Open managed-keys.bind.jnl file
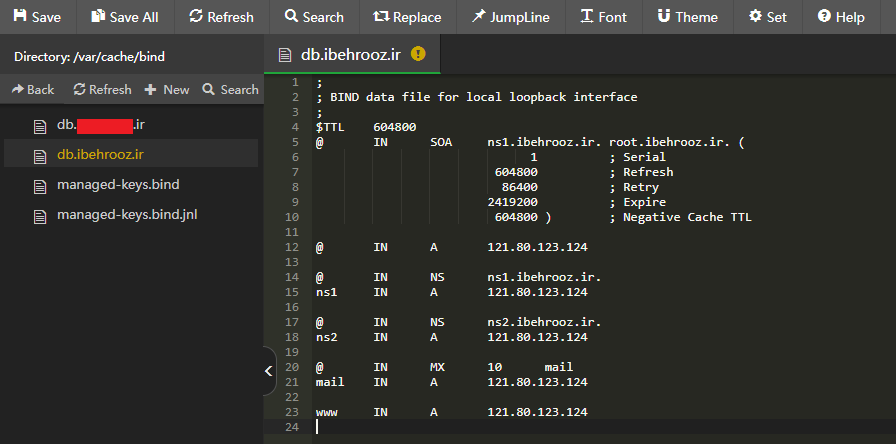 tap(128, 214)
